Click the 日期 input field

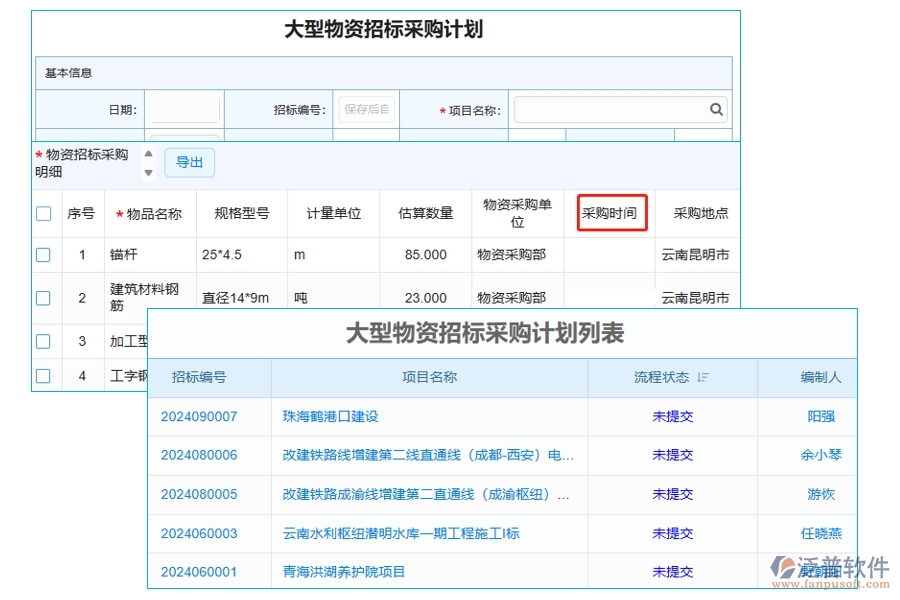point(183,109)
